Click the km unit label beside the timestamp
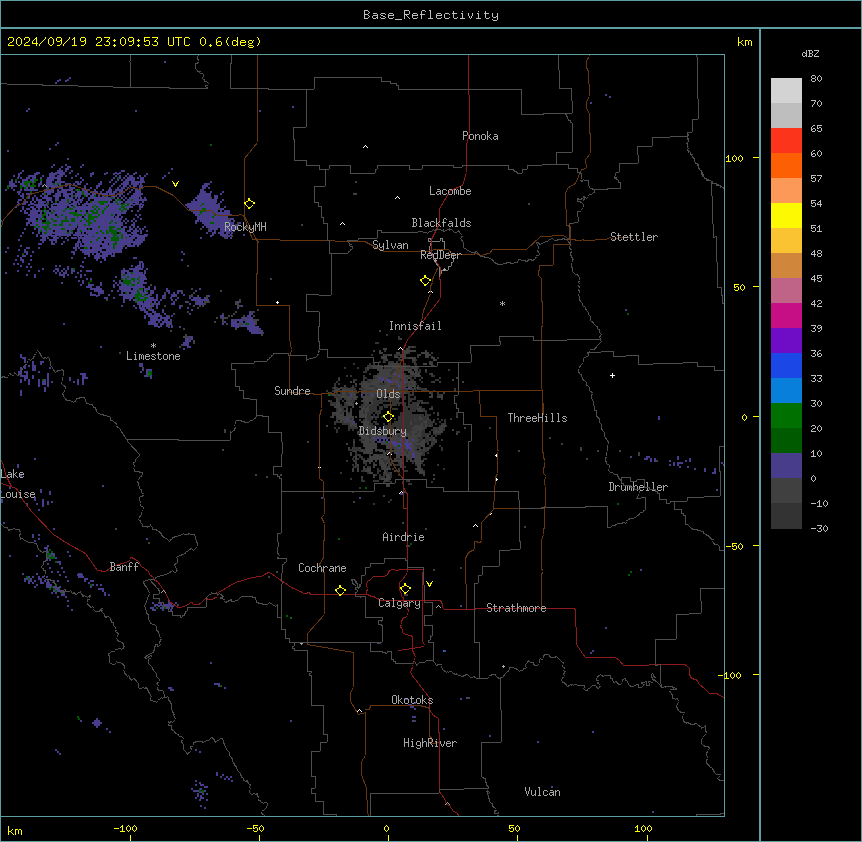Screen dimensions: 862x842 (744, 42)
